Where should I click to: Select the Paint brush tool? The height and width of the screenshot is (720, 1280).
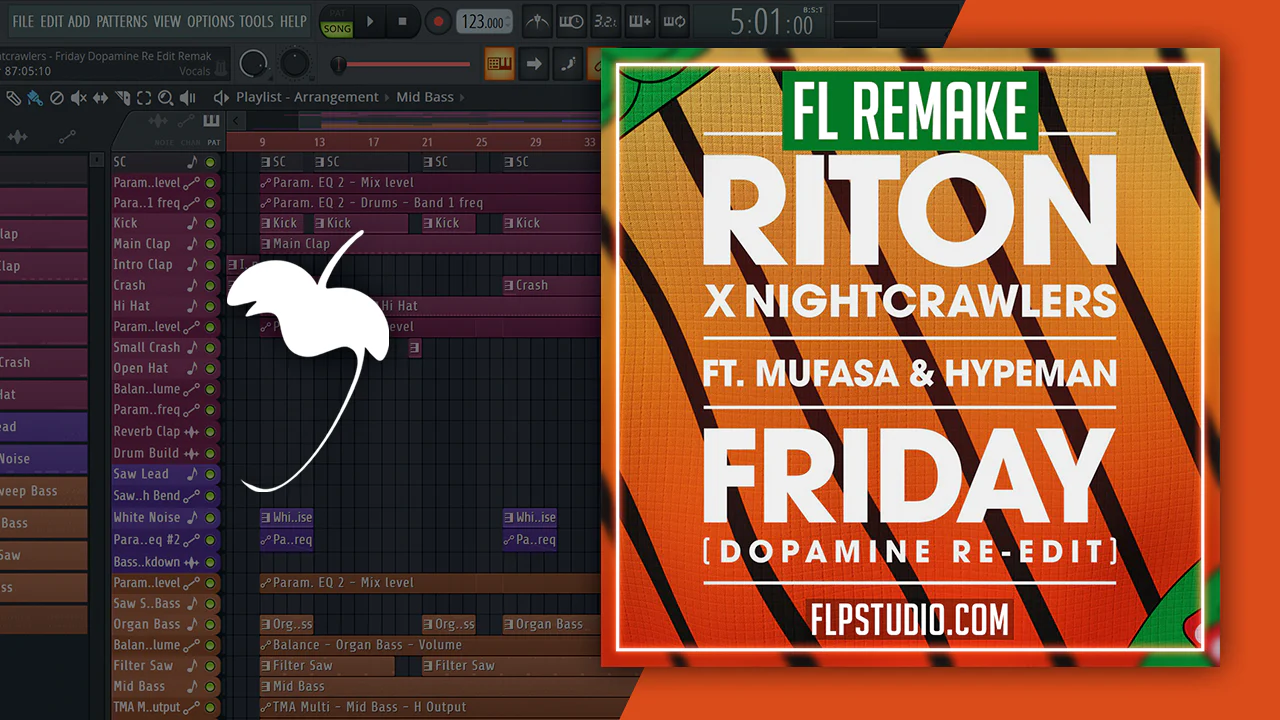(x=35, y=98)
